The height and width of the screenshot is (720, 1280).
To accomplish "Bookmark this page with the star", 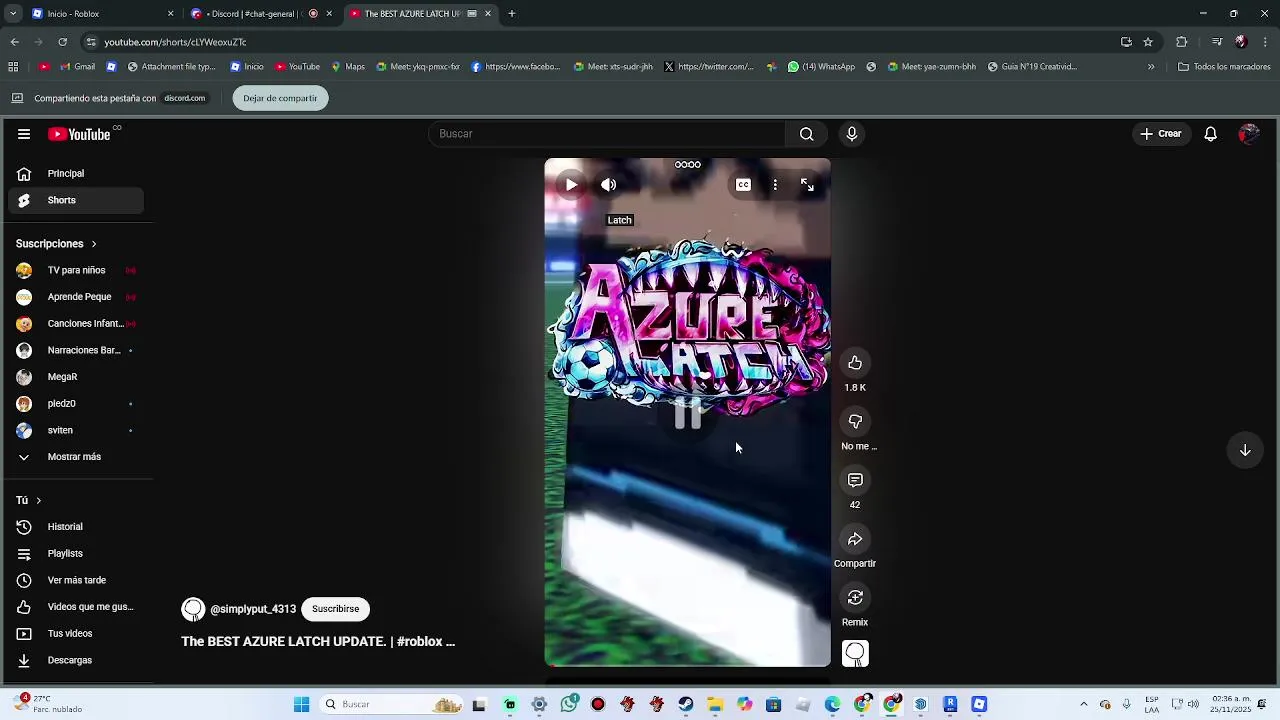I will (x=1148, y=42).
